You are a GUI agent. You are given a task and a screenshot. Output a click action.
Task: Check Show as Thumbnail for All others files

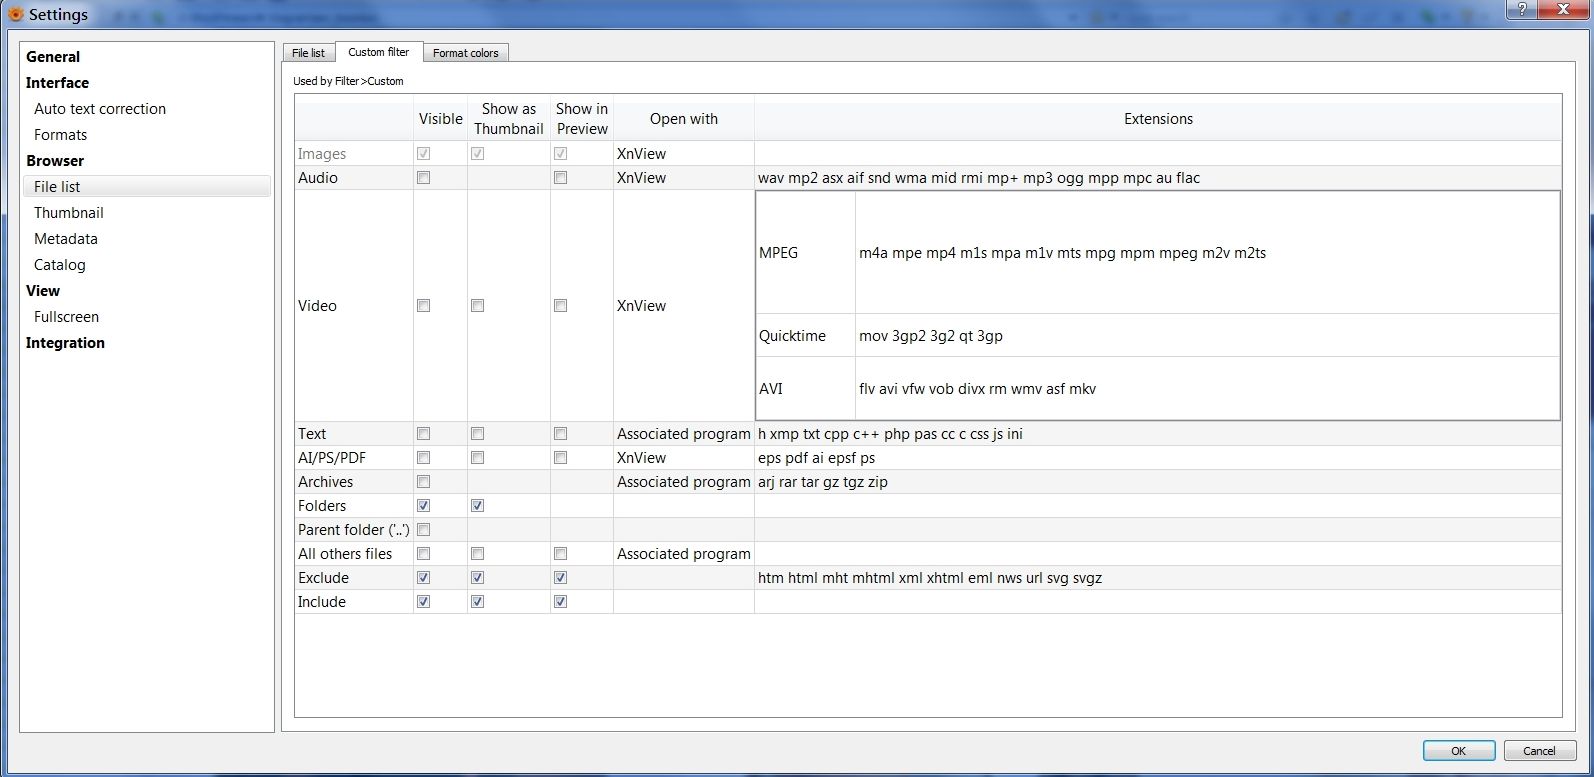(x=478, y=554)
